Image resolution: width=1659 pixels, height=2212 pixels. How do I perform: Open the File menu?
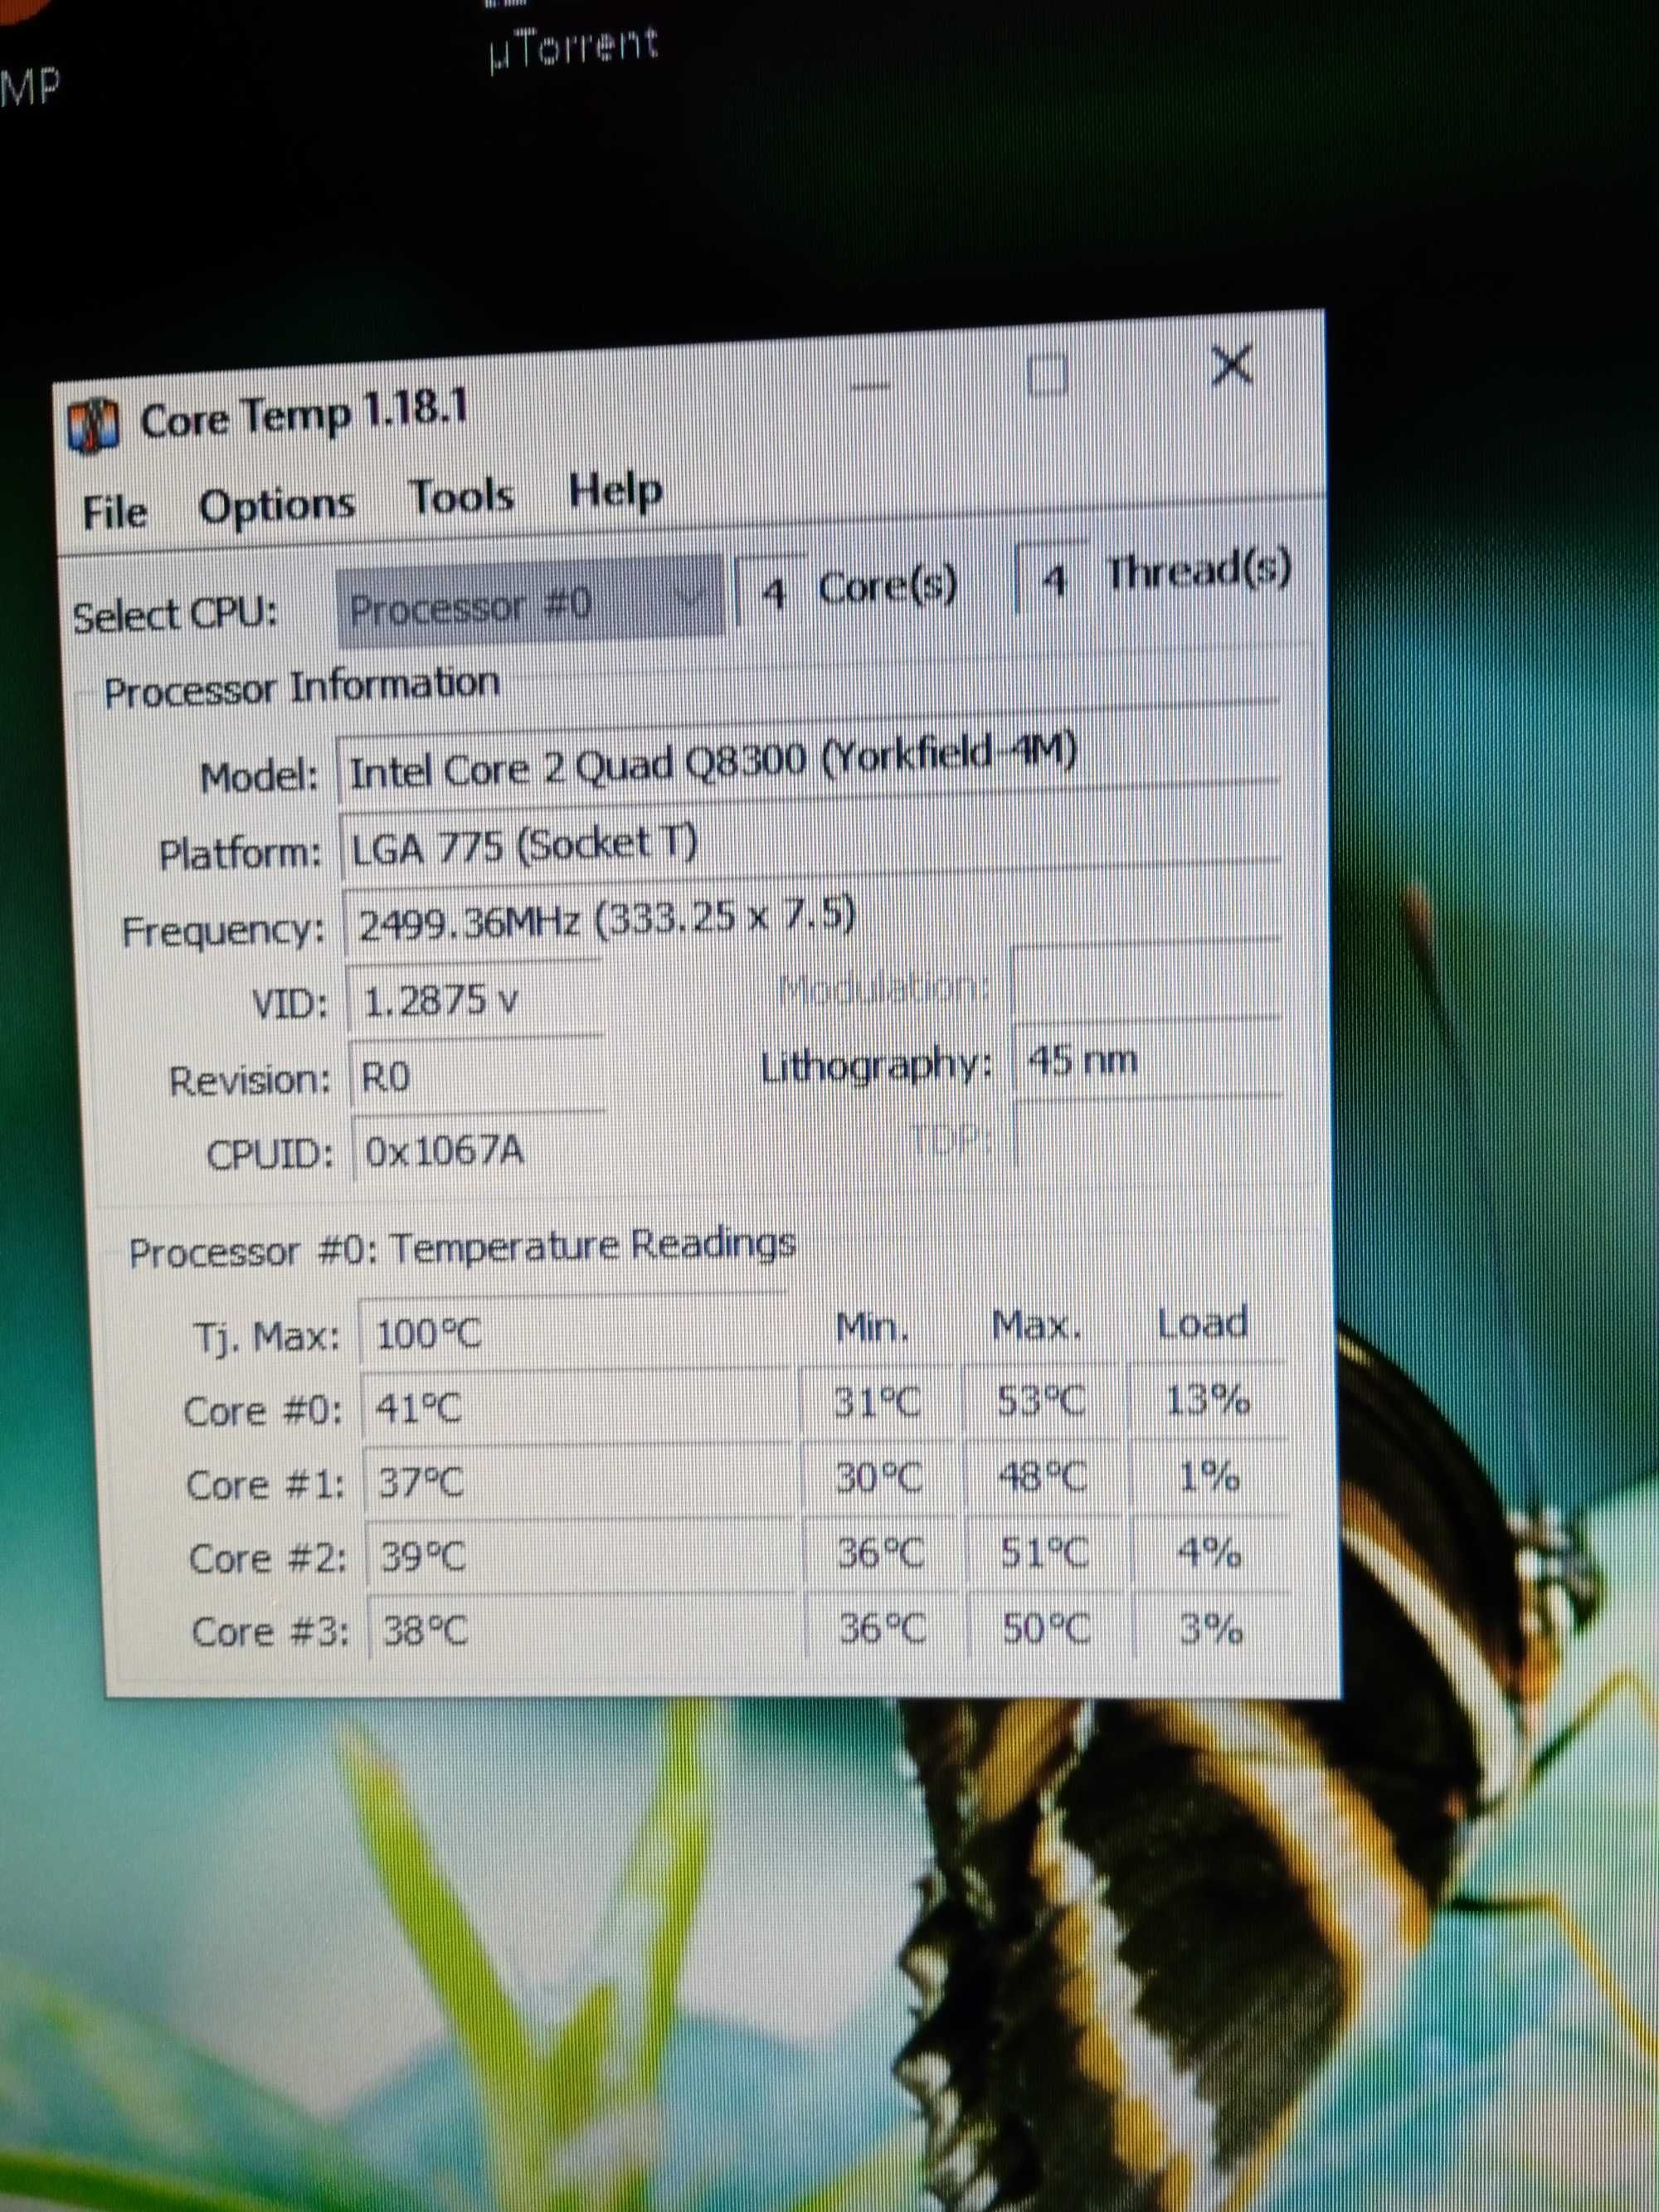(114, 513)
